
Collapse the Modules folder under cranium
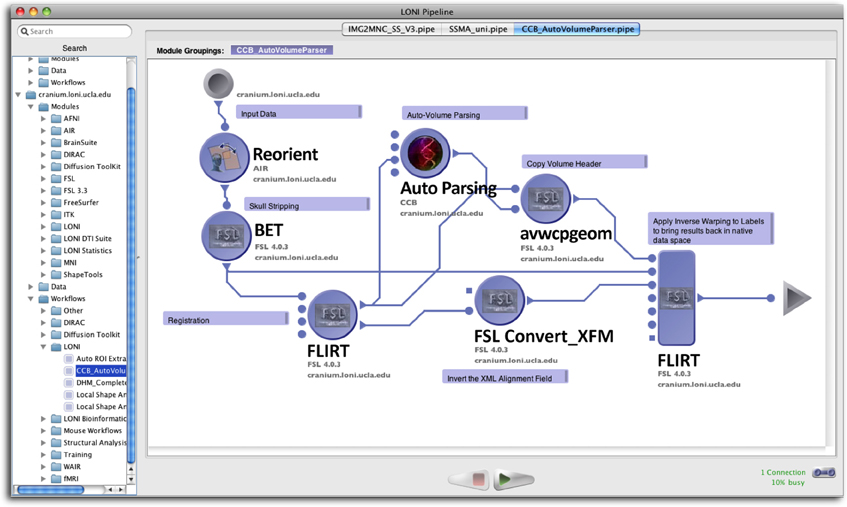[31, 106]
